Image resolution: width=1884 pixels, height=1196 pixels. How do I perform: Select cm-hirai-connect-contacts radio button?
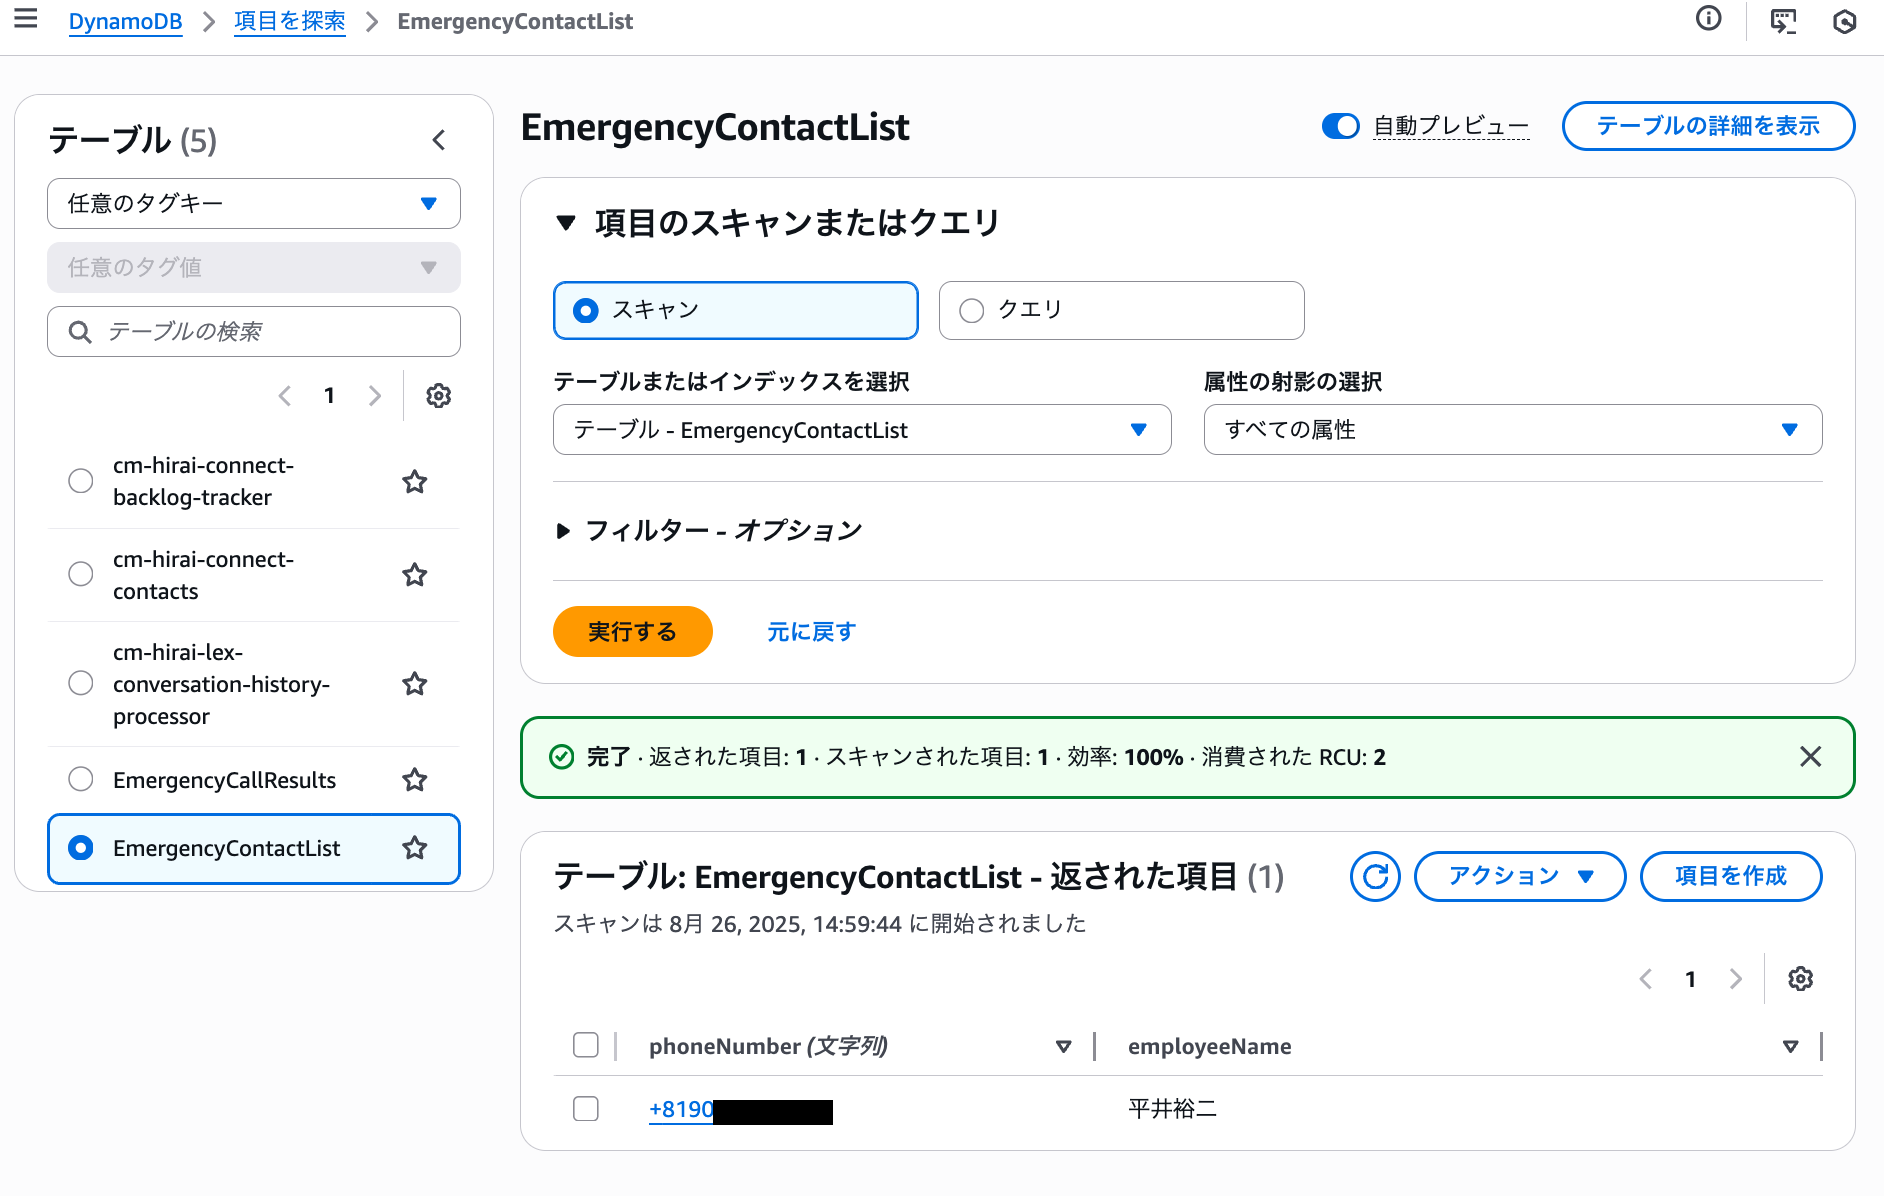click(x=81, y=574)
